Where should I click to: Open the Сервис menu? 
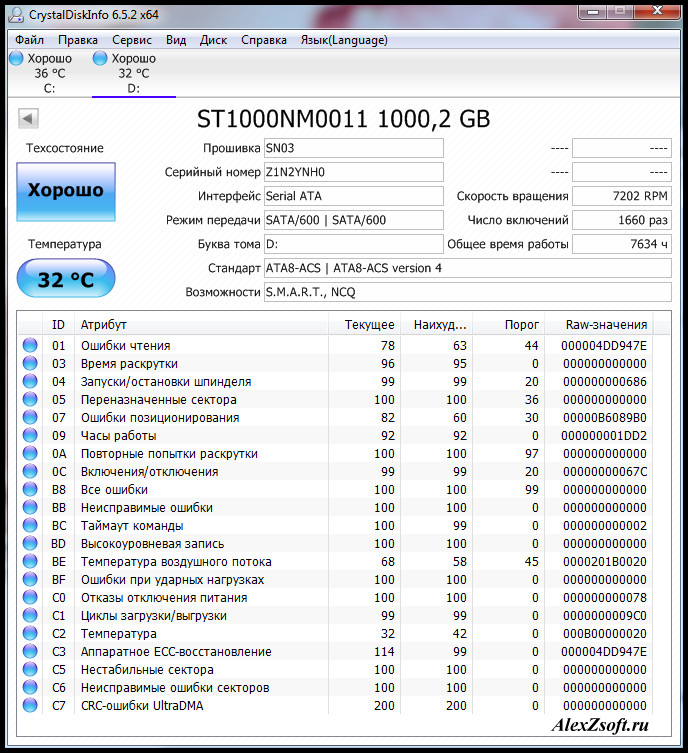[x=132, y=40]
